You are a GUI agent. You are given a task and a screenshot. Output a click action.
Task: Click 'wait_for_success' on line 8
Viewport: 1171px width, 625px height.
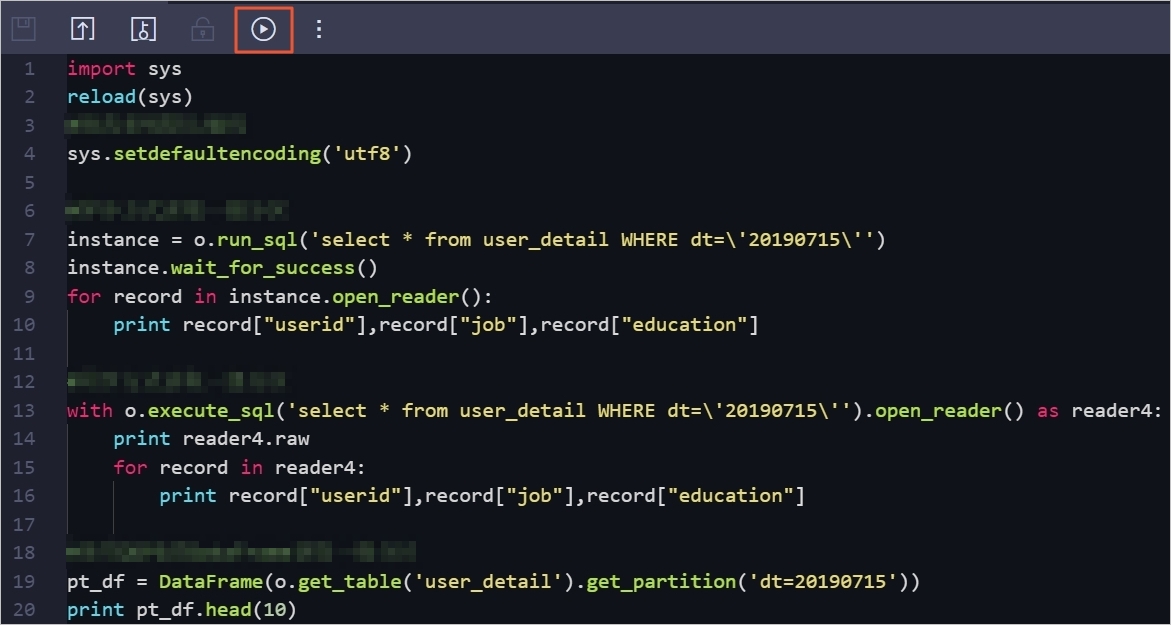coord(263,268)
